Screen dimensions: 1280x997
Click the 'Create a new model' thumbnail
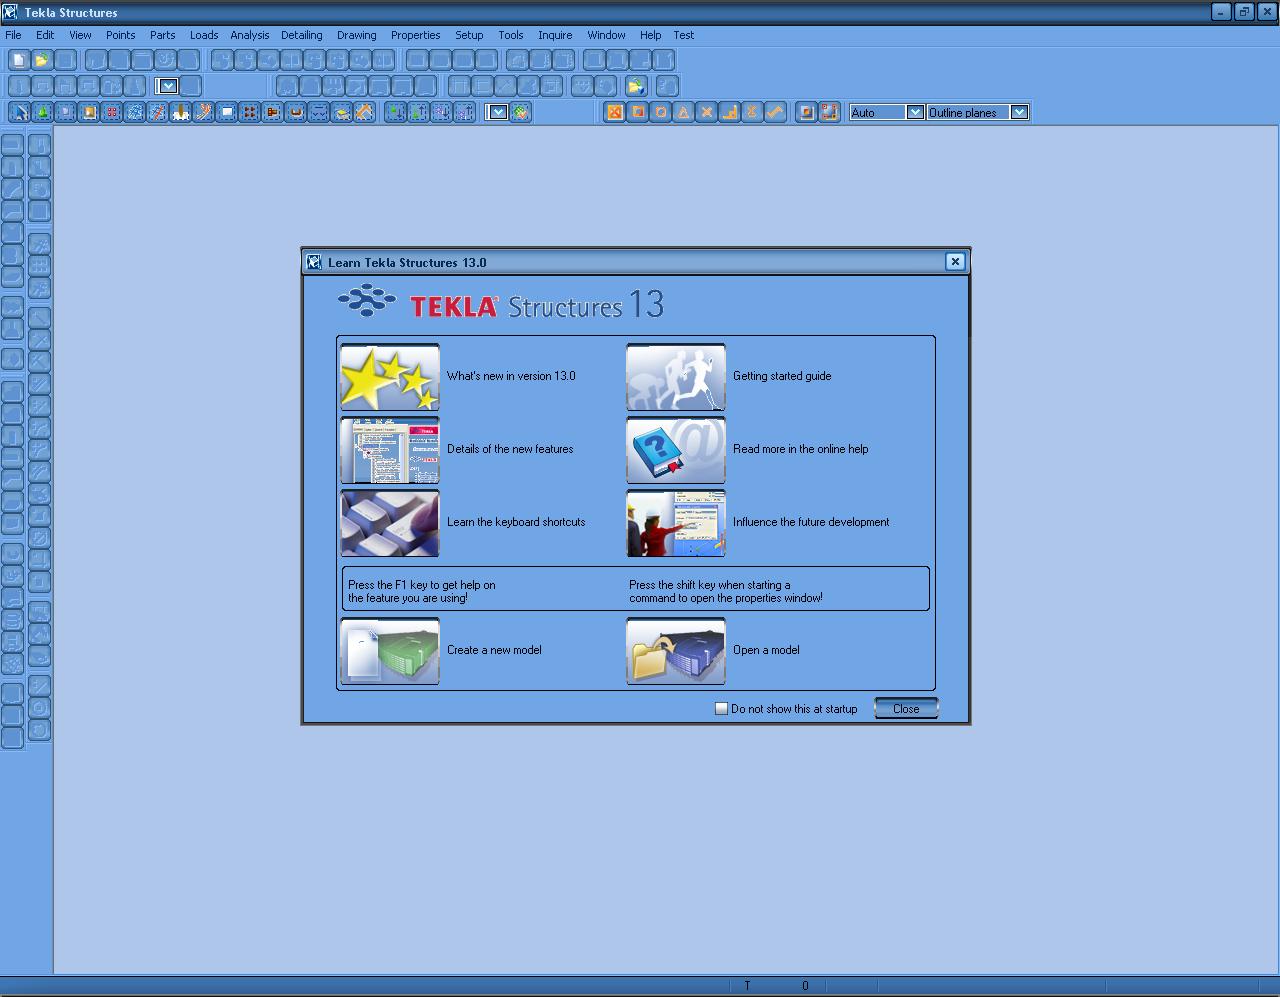[x=390, y=651]
